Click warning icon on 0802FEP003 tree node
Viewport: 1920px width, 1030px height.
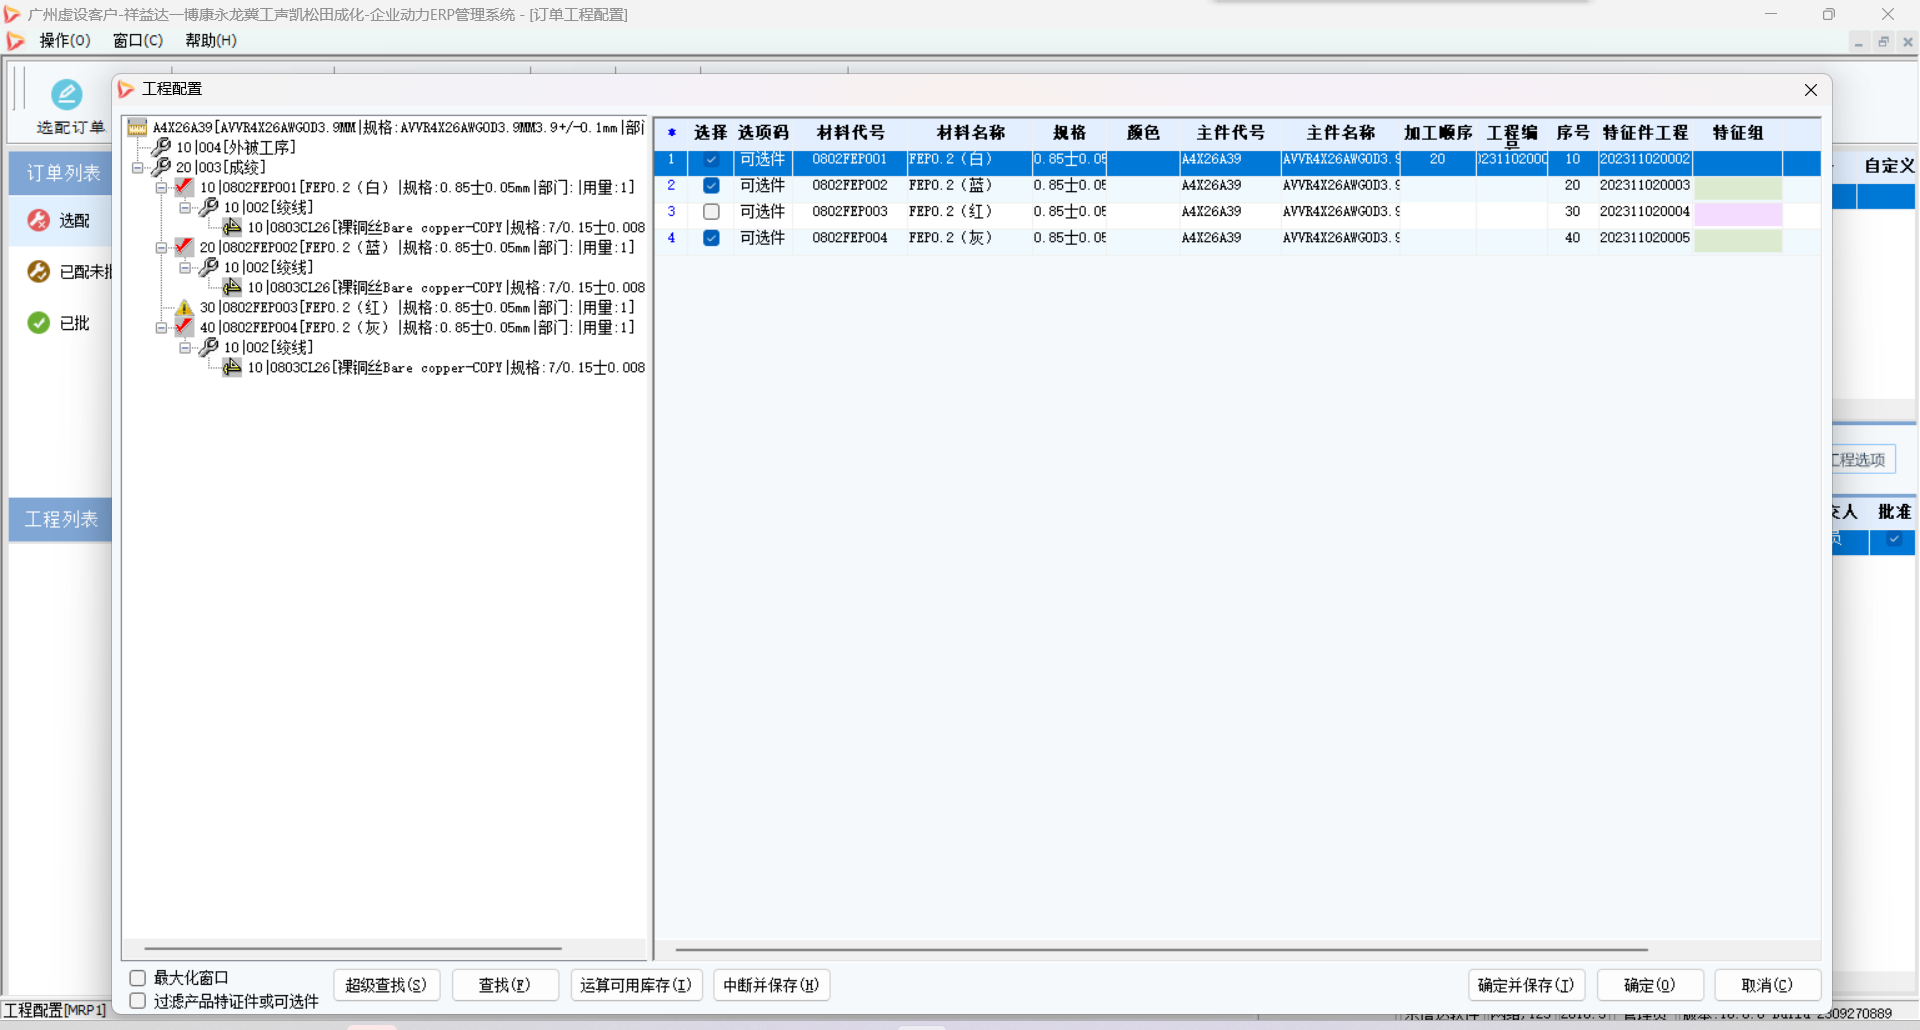pos(184,308)
